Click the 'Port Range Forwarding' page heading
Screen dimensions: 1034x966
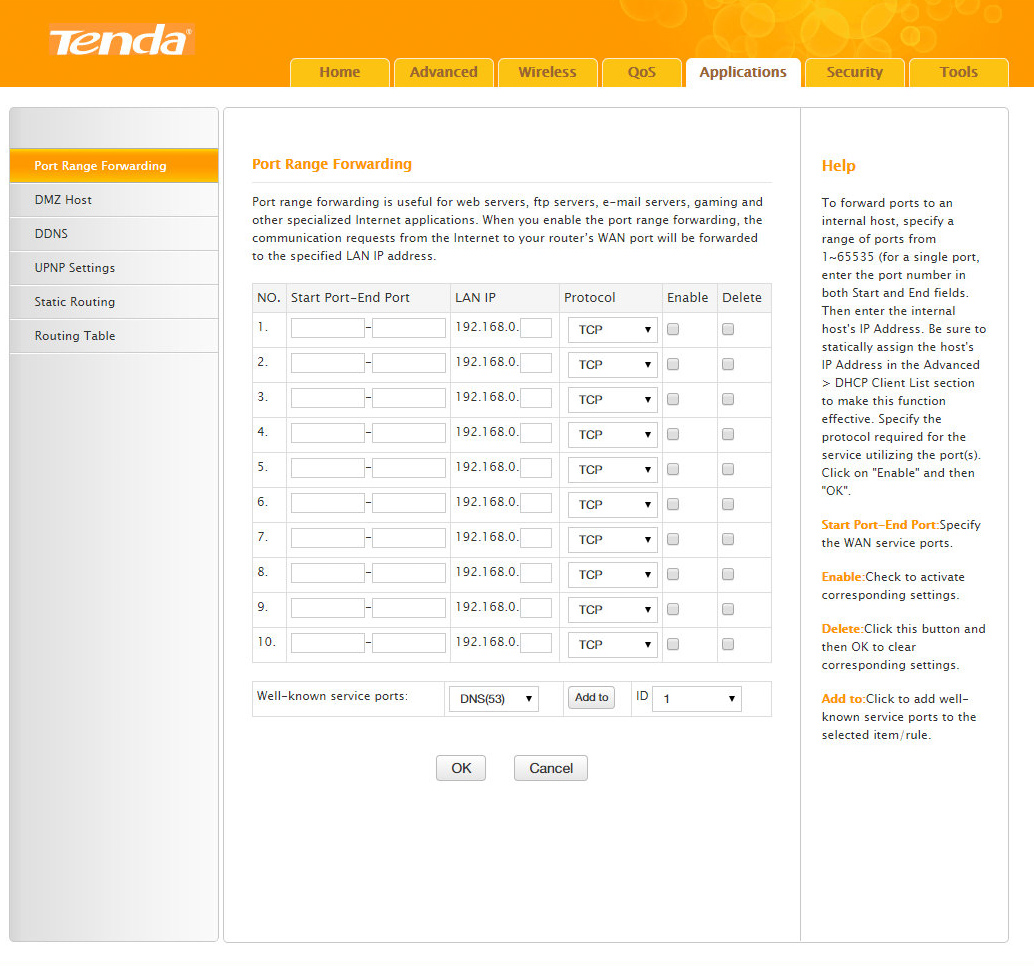pos(332,164)
